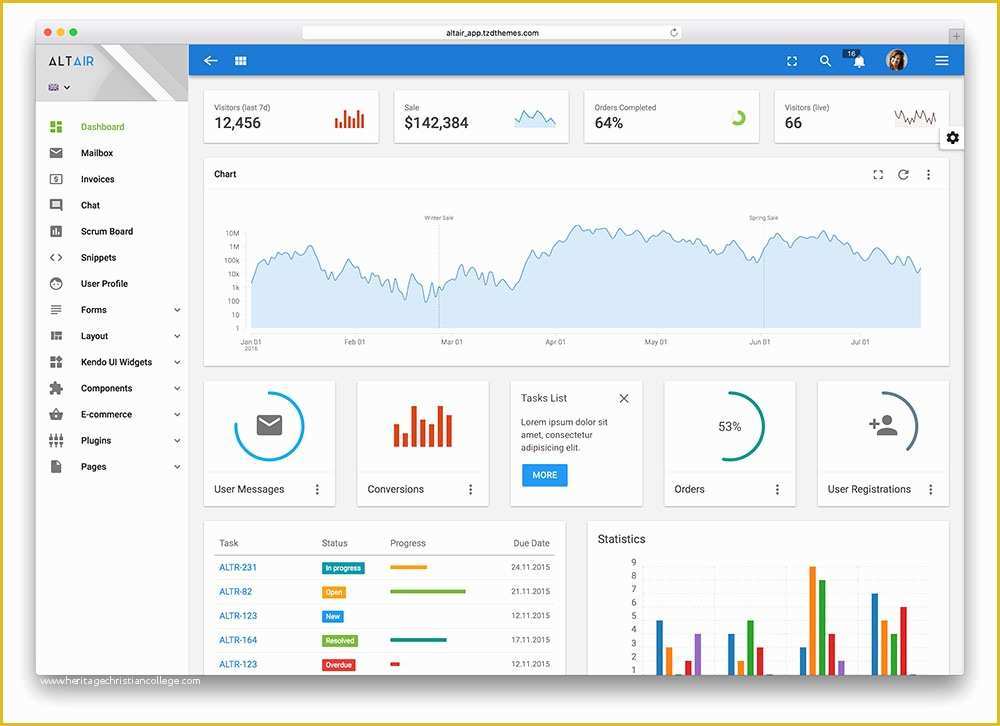1000x726 pixels.
Task: Click the due date "24.11.2015"
Action: (531, 567)
